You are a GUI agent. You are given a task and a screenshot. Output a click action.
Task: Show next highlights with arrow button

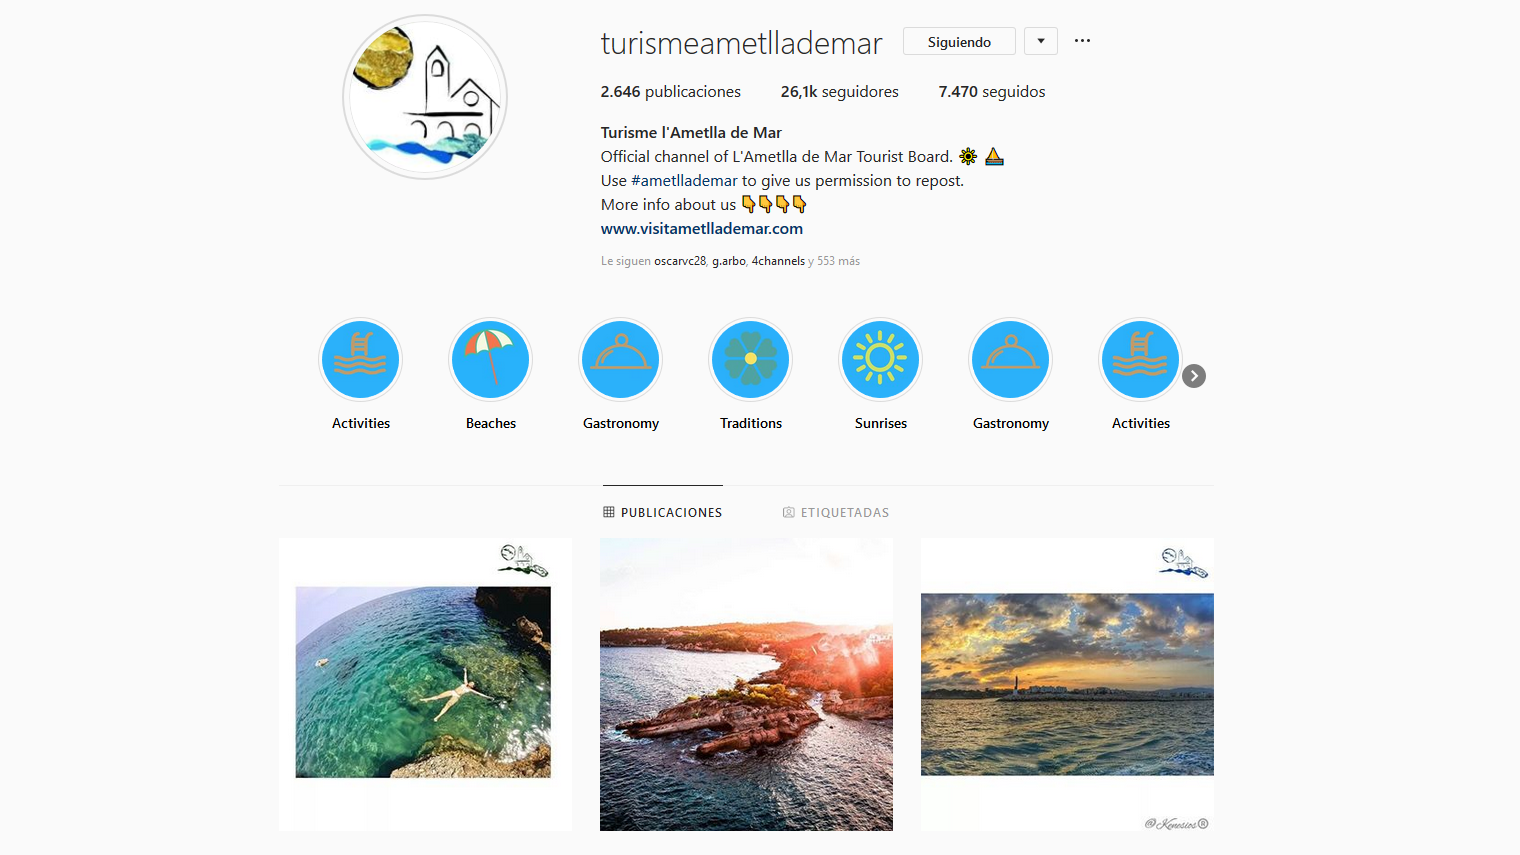[x=1194, y=376]
